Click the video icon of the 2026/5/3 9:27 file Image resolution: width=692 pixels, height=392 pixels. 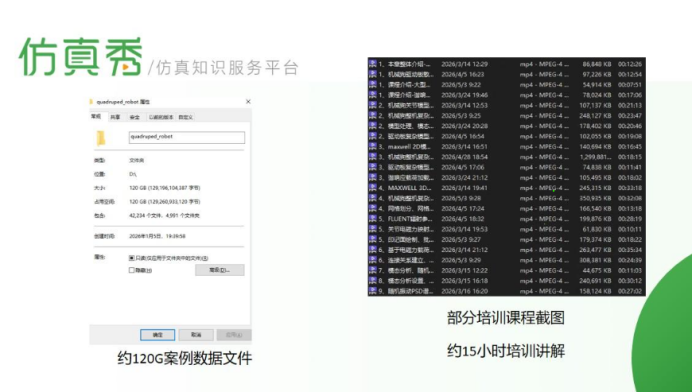[373, 239]
